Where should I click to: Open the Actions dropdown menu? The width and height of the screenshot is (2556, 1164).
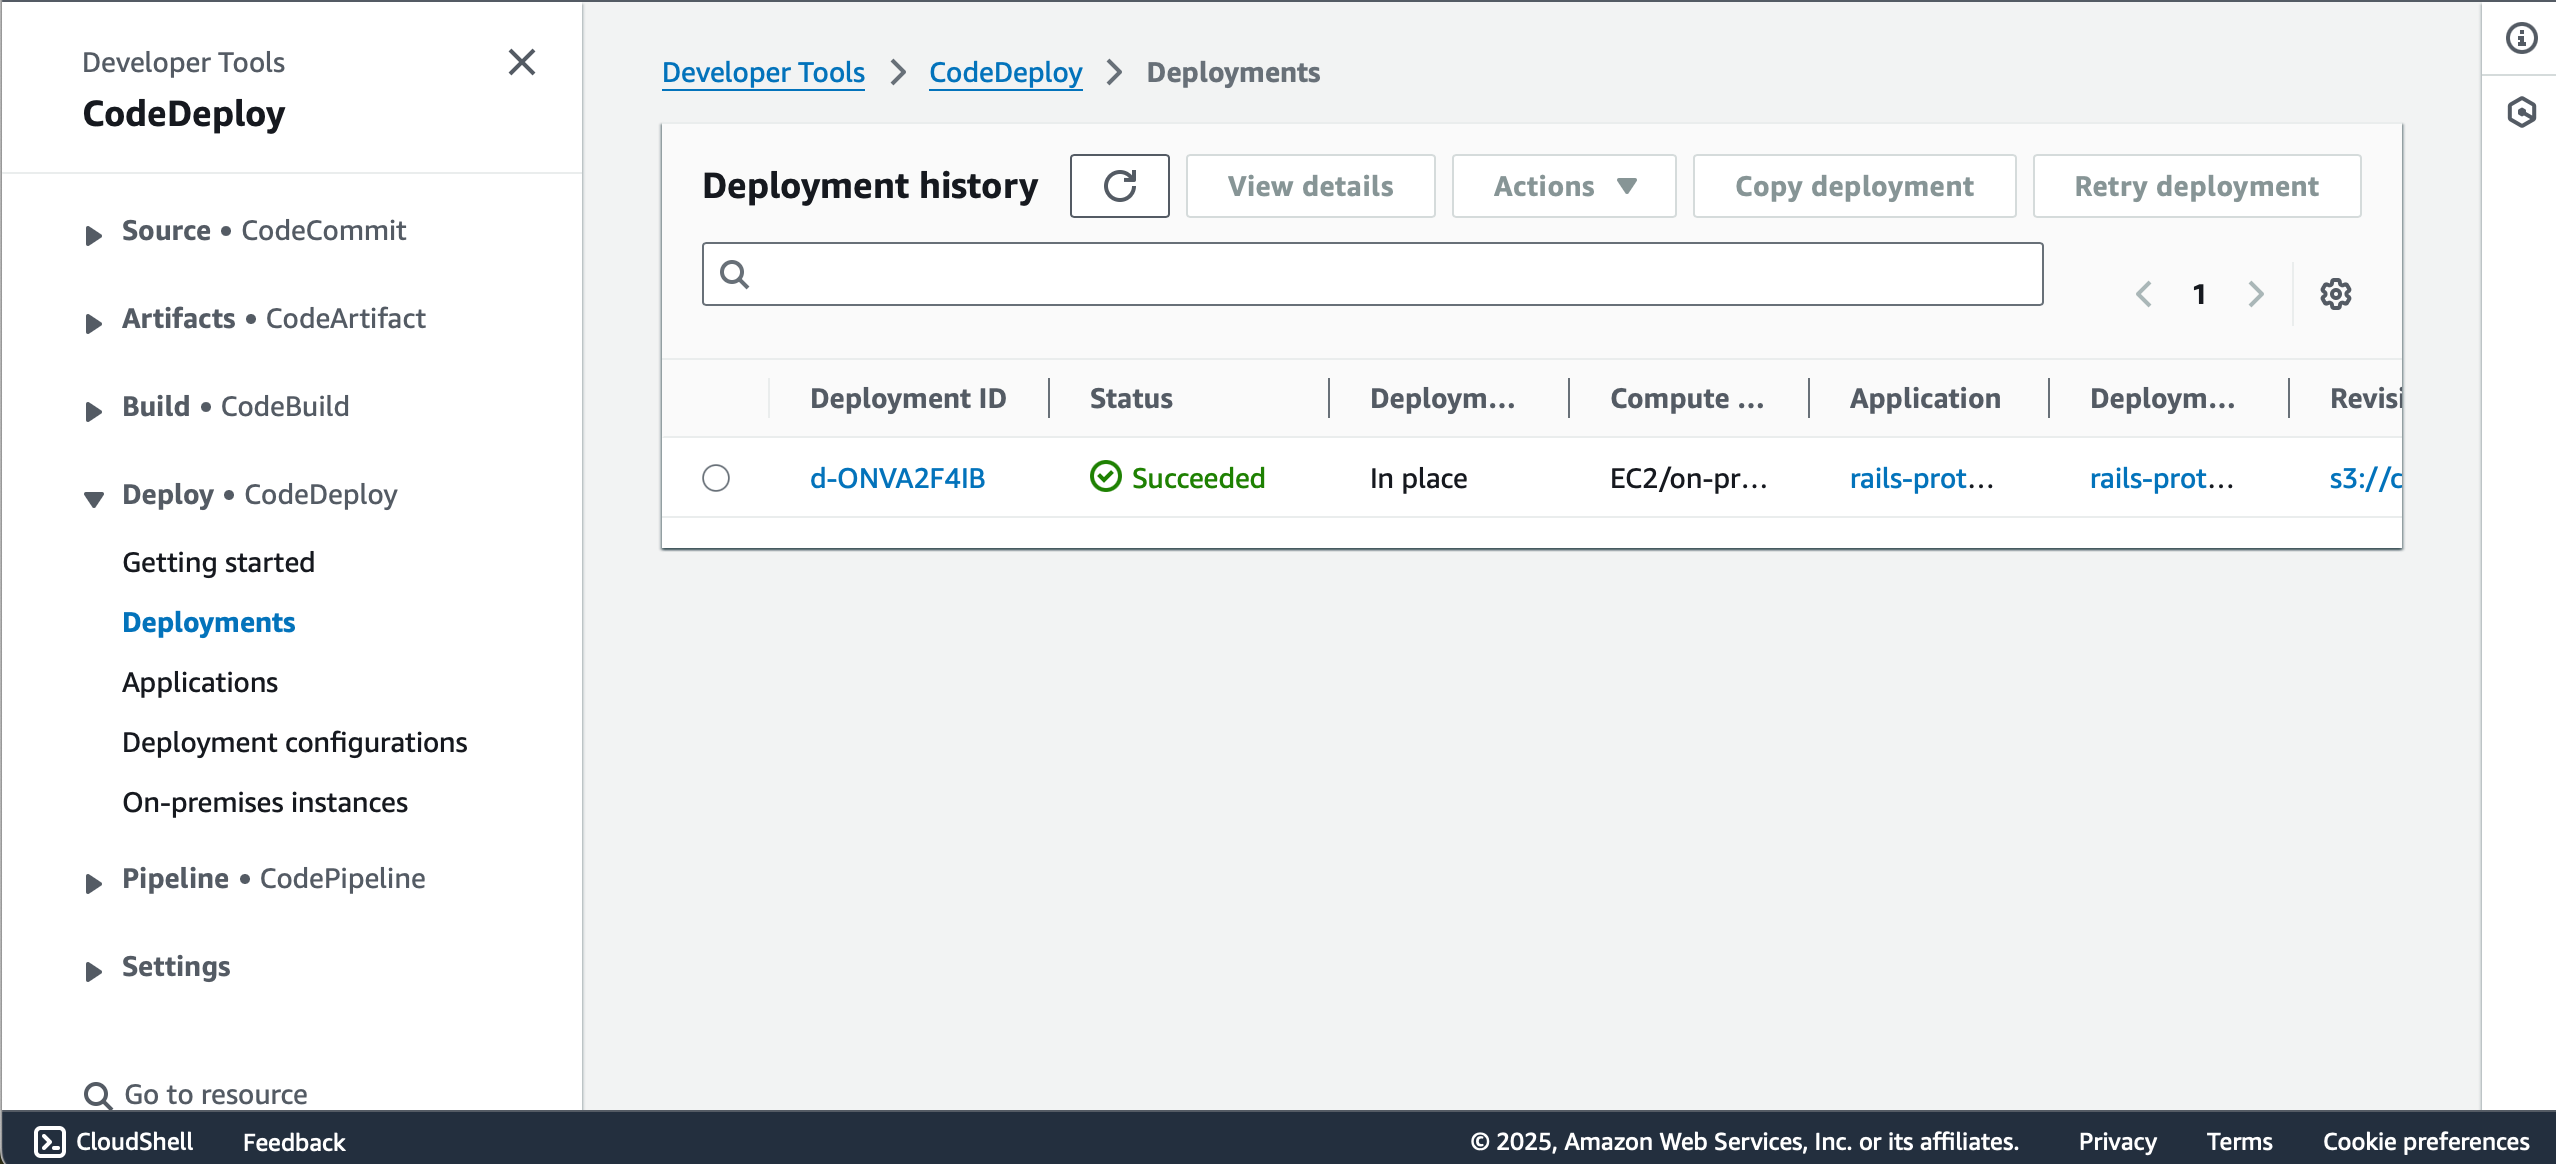point(1564,186)
